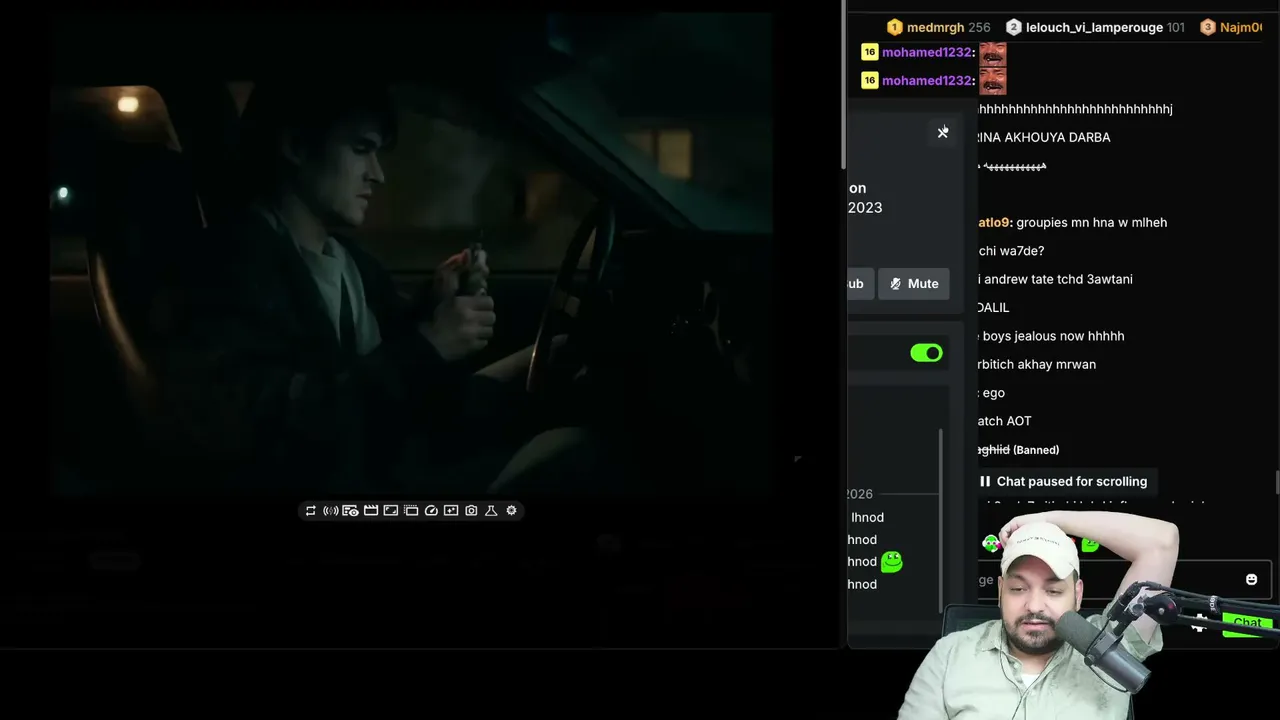Open lelouch_vi_lamperouge in the leaderboard
The image size is (1280, 720).
[x=1095, y=28]
